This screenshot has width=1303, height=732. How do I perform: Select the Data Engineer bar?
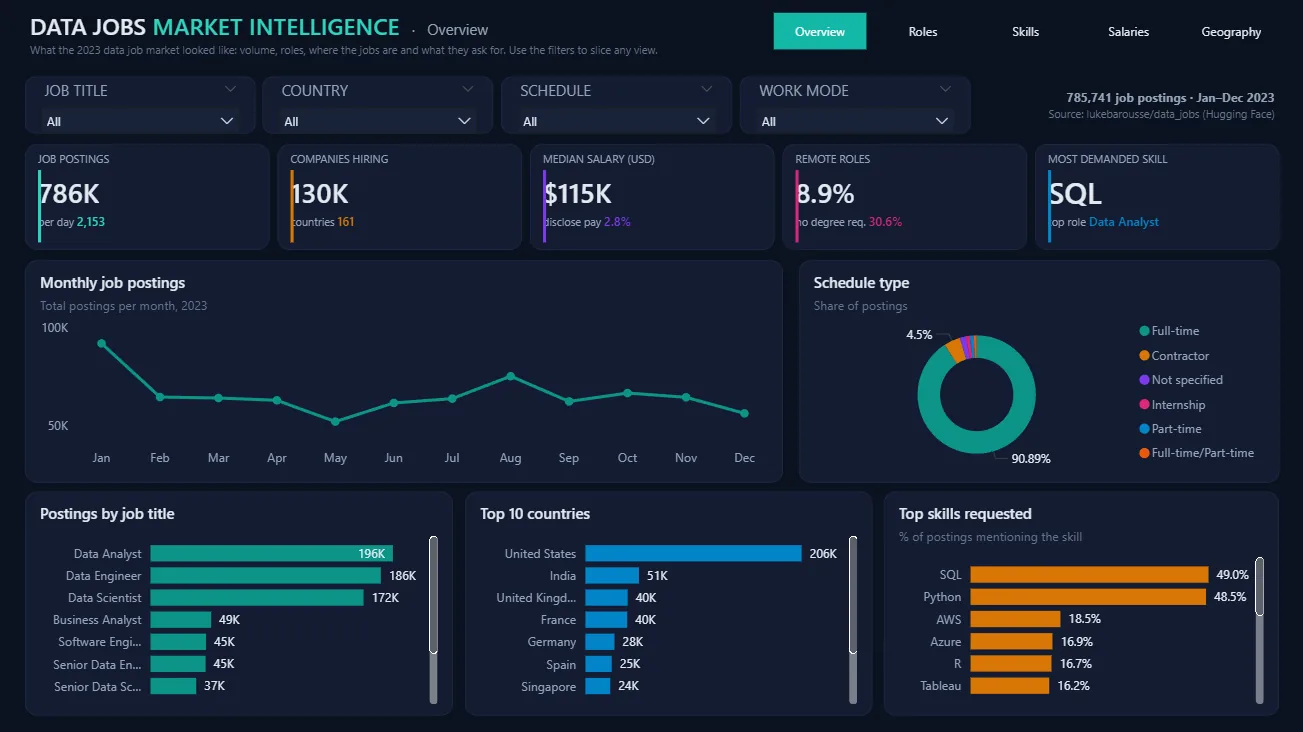265,576
